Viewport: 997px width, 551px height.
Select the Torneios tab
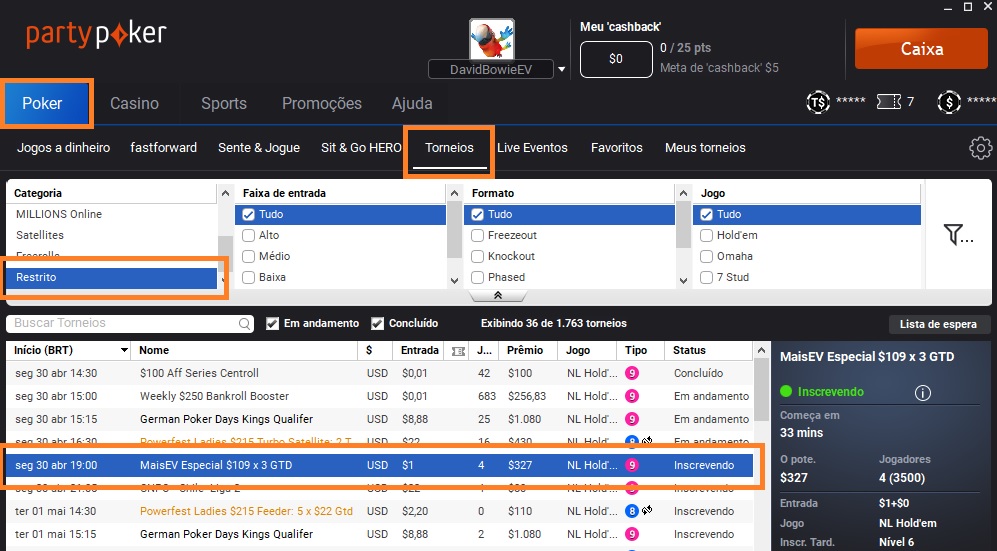[x=449, y=147]
